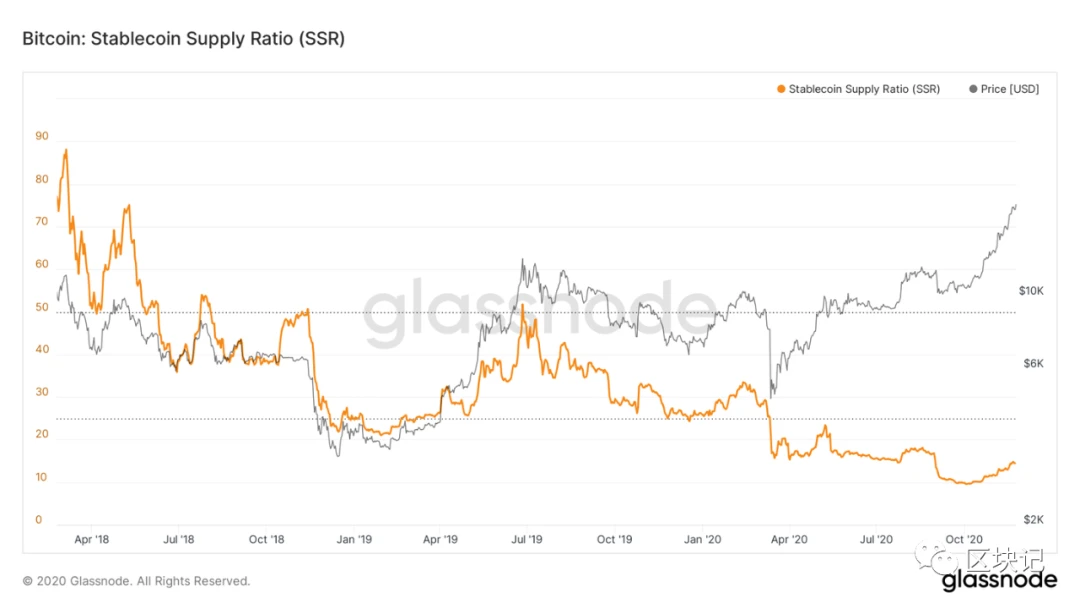Select the Jan '20 x-axis label
1080x608 pixels.
703,539
